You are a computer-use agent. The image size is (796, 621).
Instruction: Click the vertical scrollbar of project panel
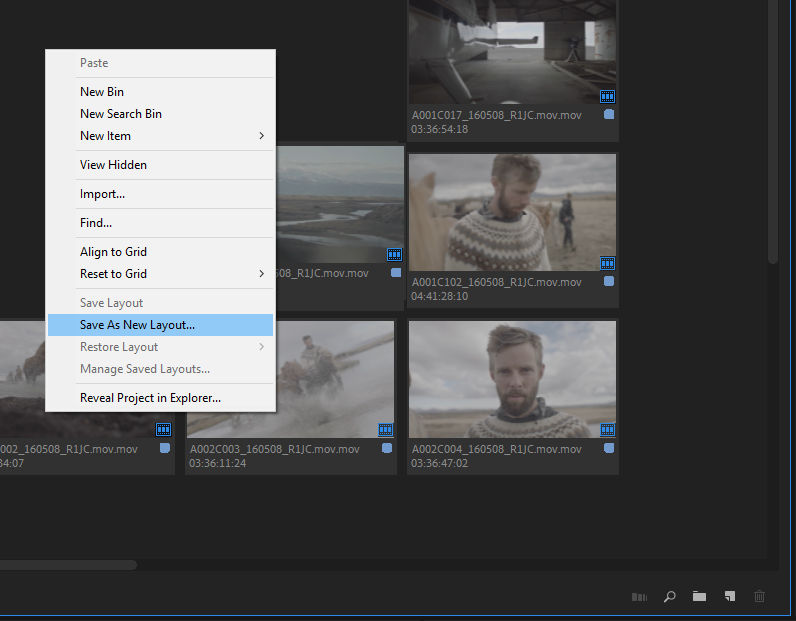pyautogui.click(x=773, y=132)
